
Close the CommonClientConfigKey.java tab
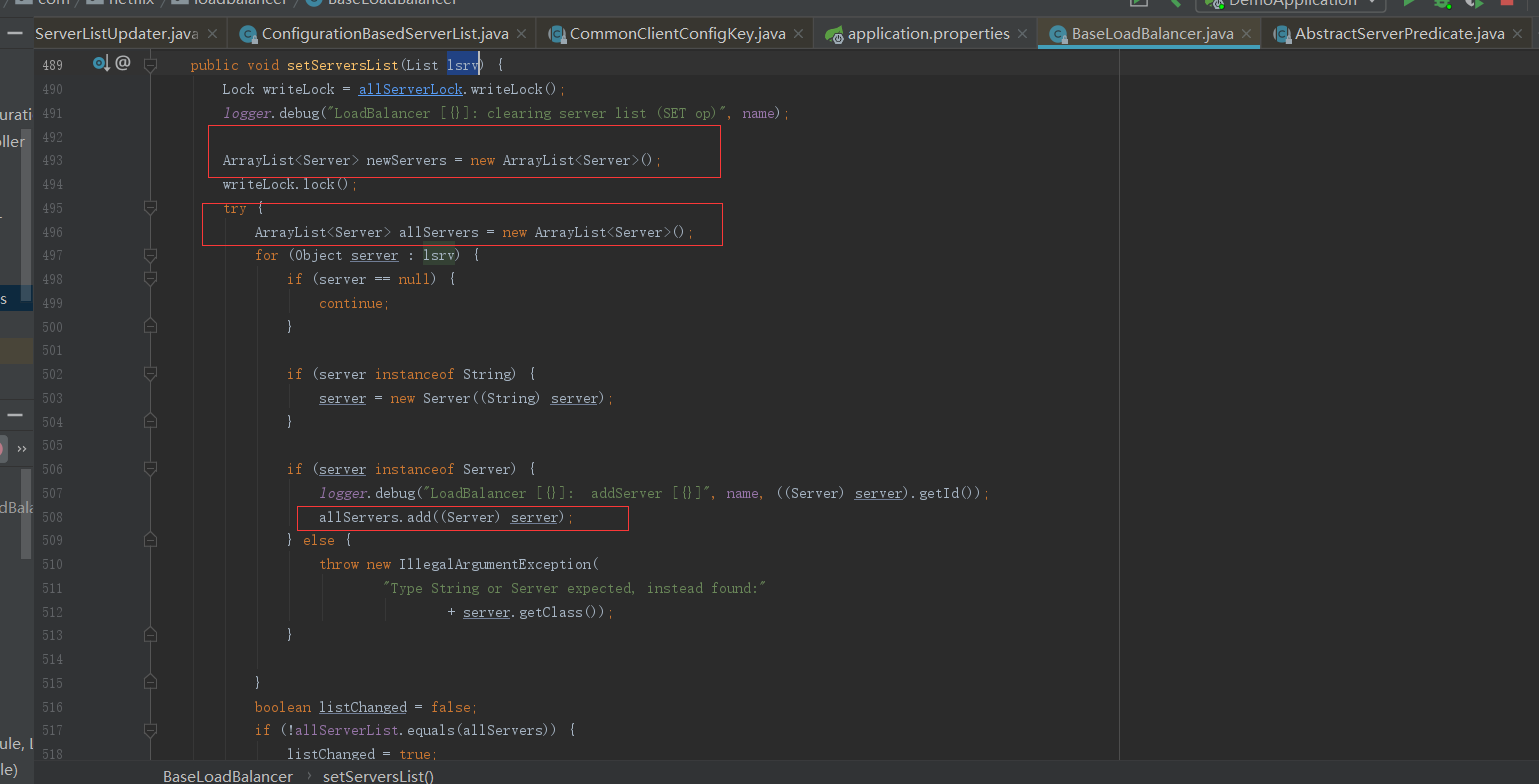(x=799, y=34)
